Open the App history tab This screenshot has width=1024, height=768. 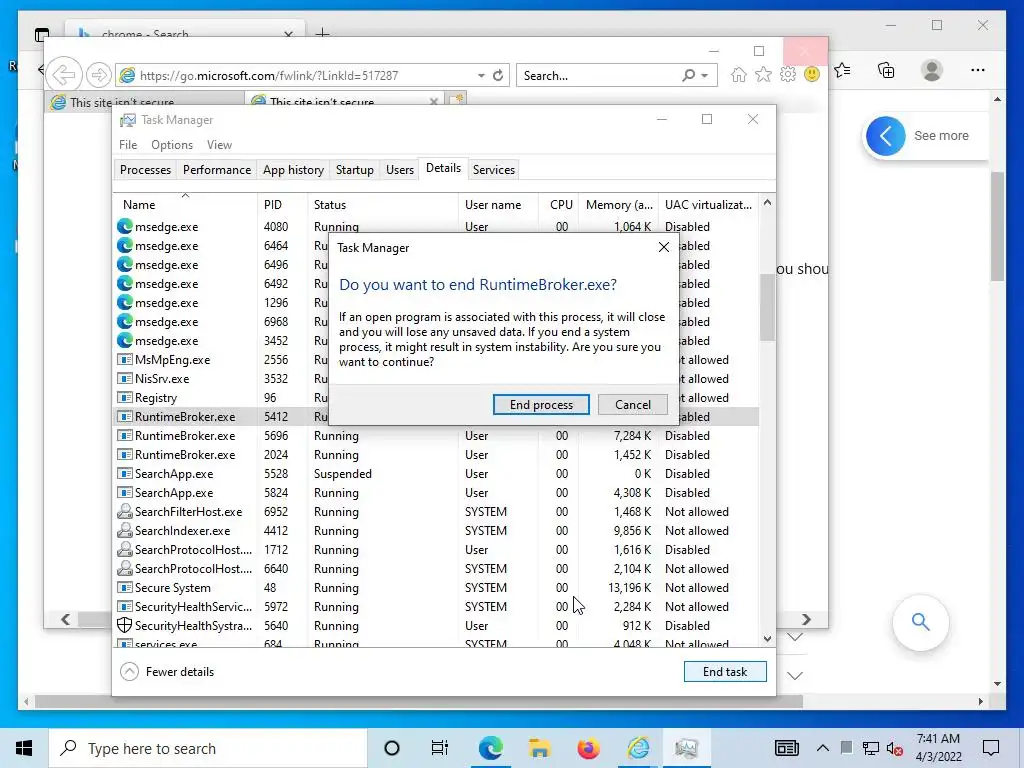[293, 170]
